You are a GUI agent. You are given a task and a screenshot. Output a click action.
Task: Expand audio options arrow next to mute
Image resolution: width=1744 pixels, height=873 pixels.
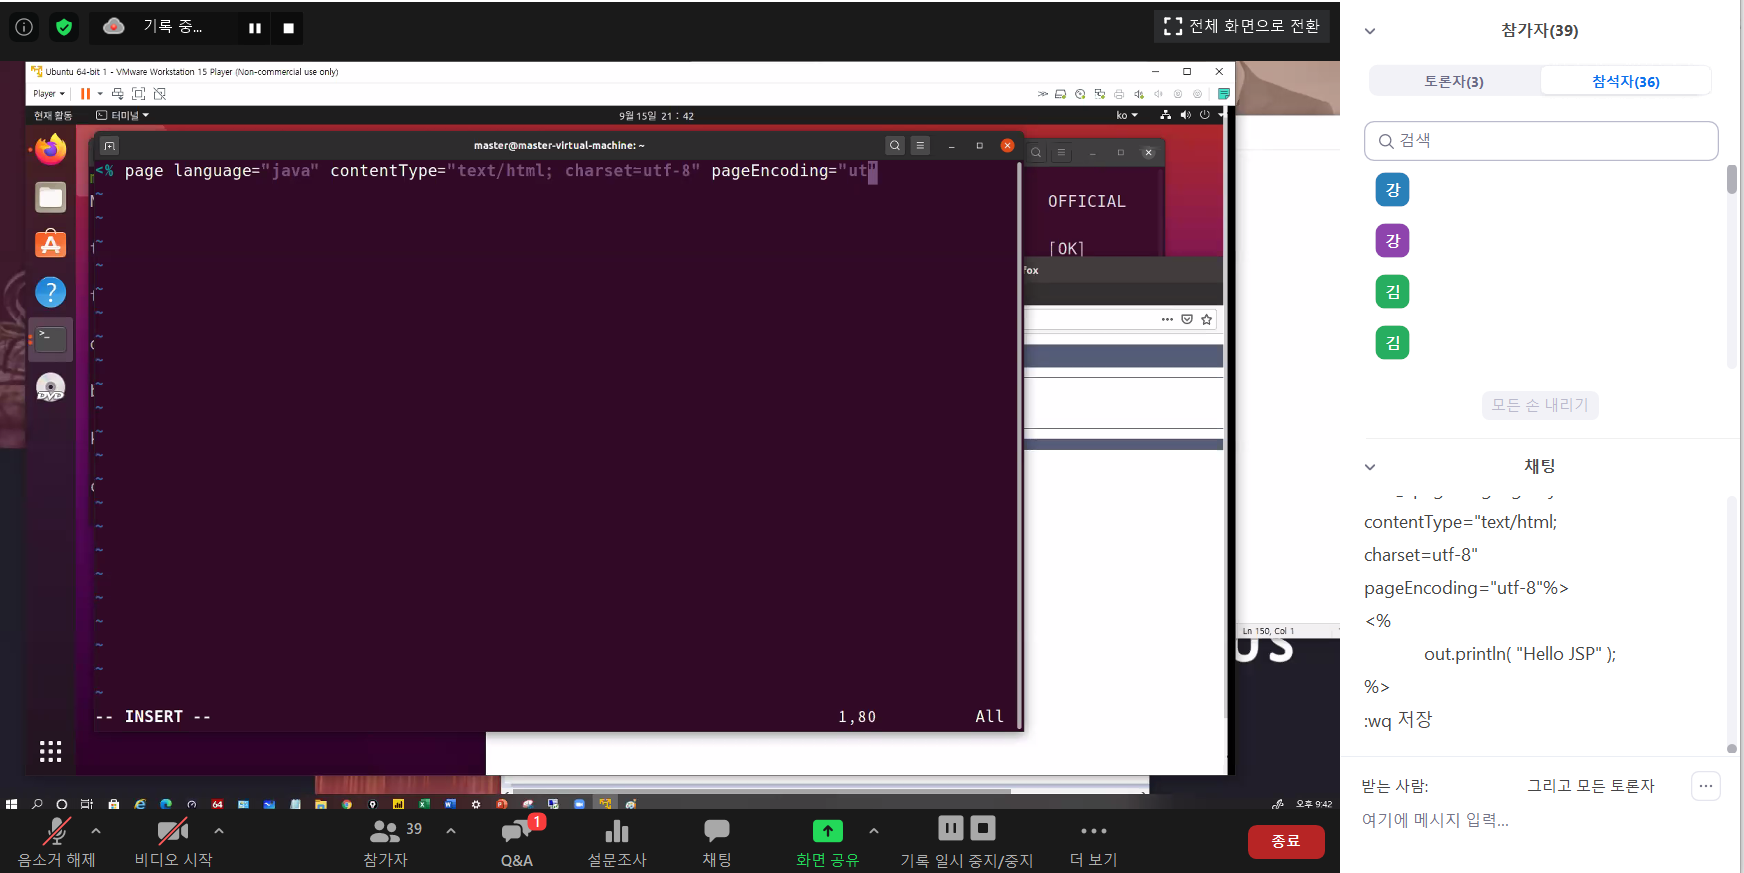point(96,830)
